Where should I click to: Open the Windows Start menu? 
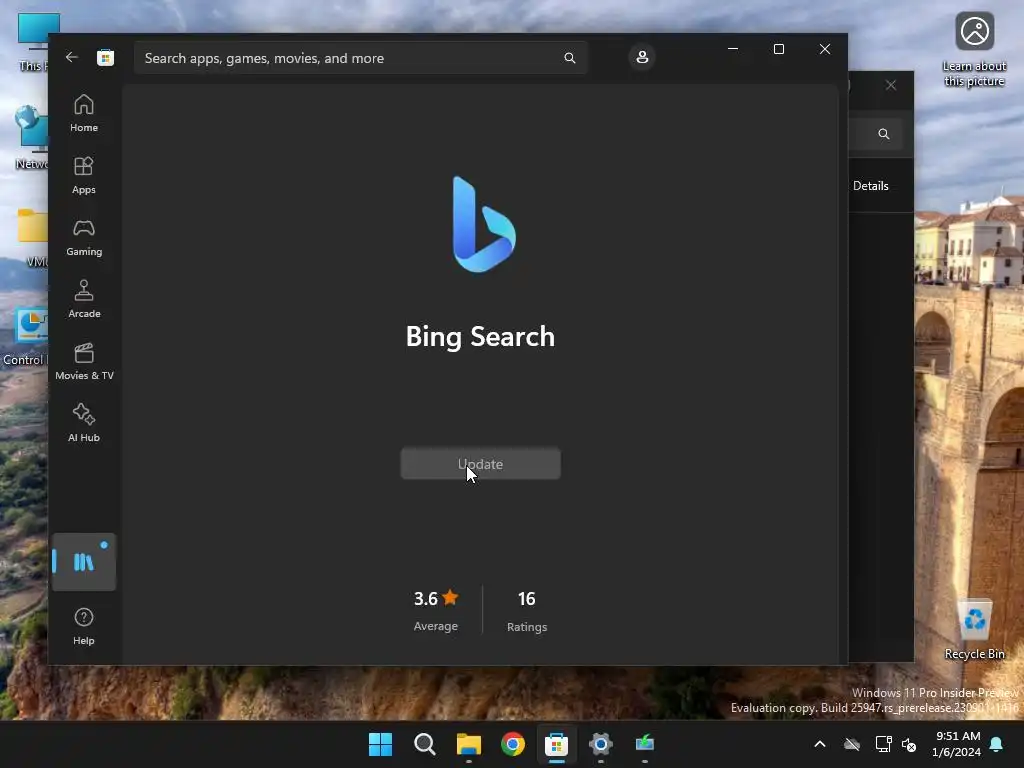pos(381,744)
